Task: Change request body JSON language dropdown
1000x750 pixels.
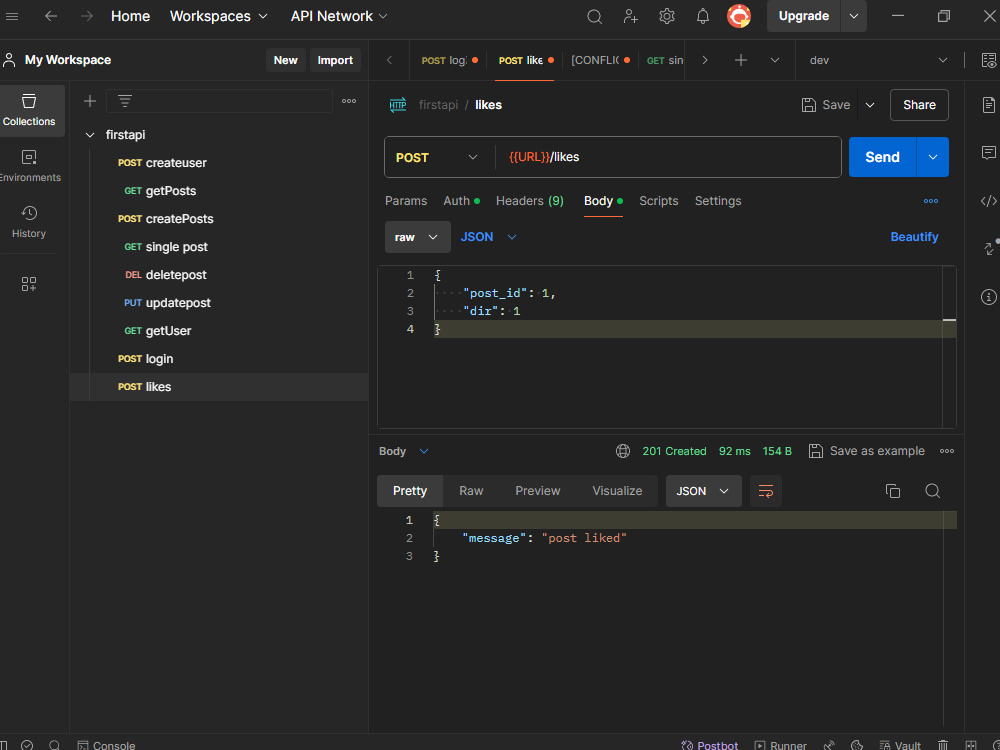Action: [x=489, y=237]
